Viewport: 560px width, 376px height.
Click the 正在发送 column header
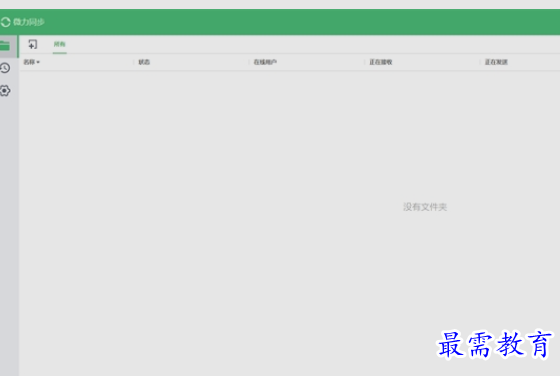496,62
